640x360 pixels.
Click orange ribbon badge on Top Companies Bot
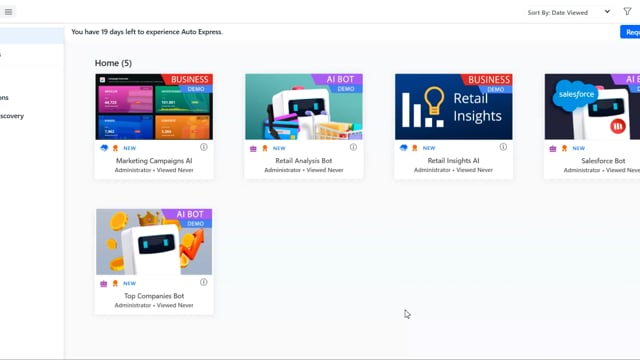[116, 283]
